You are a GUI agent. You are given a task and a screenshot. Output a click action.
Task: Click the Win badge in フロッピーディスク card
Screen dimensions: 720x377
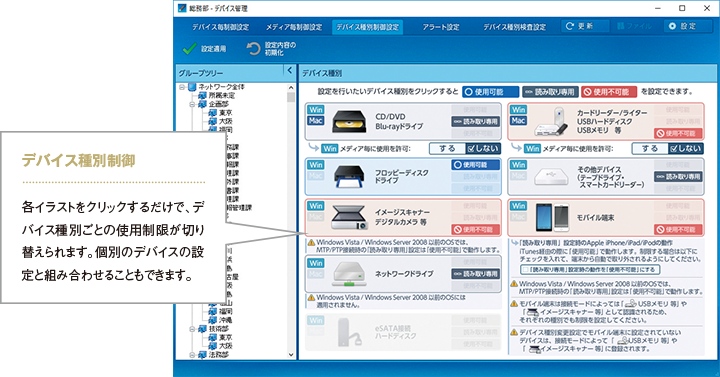(316, 165)
